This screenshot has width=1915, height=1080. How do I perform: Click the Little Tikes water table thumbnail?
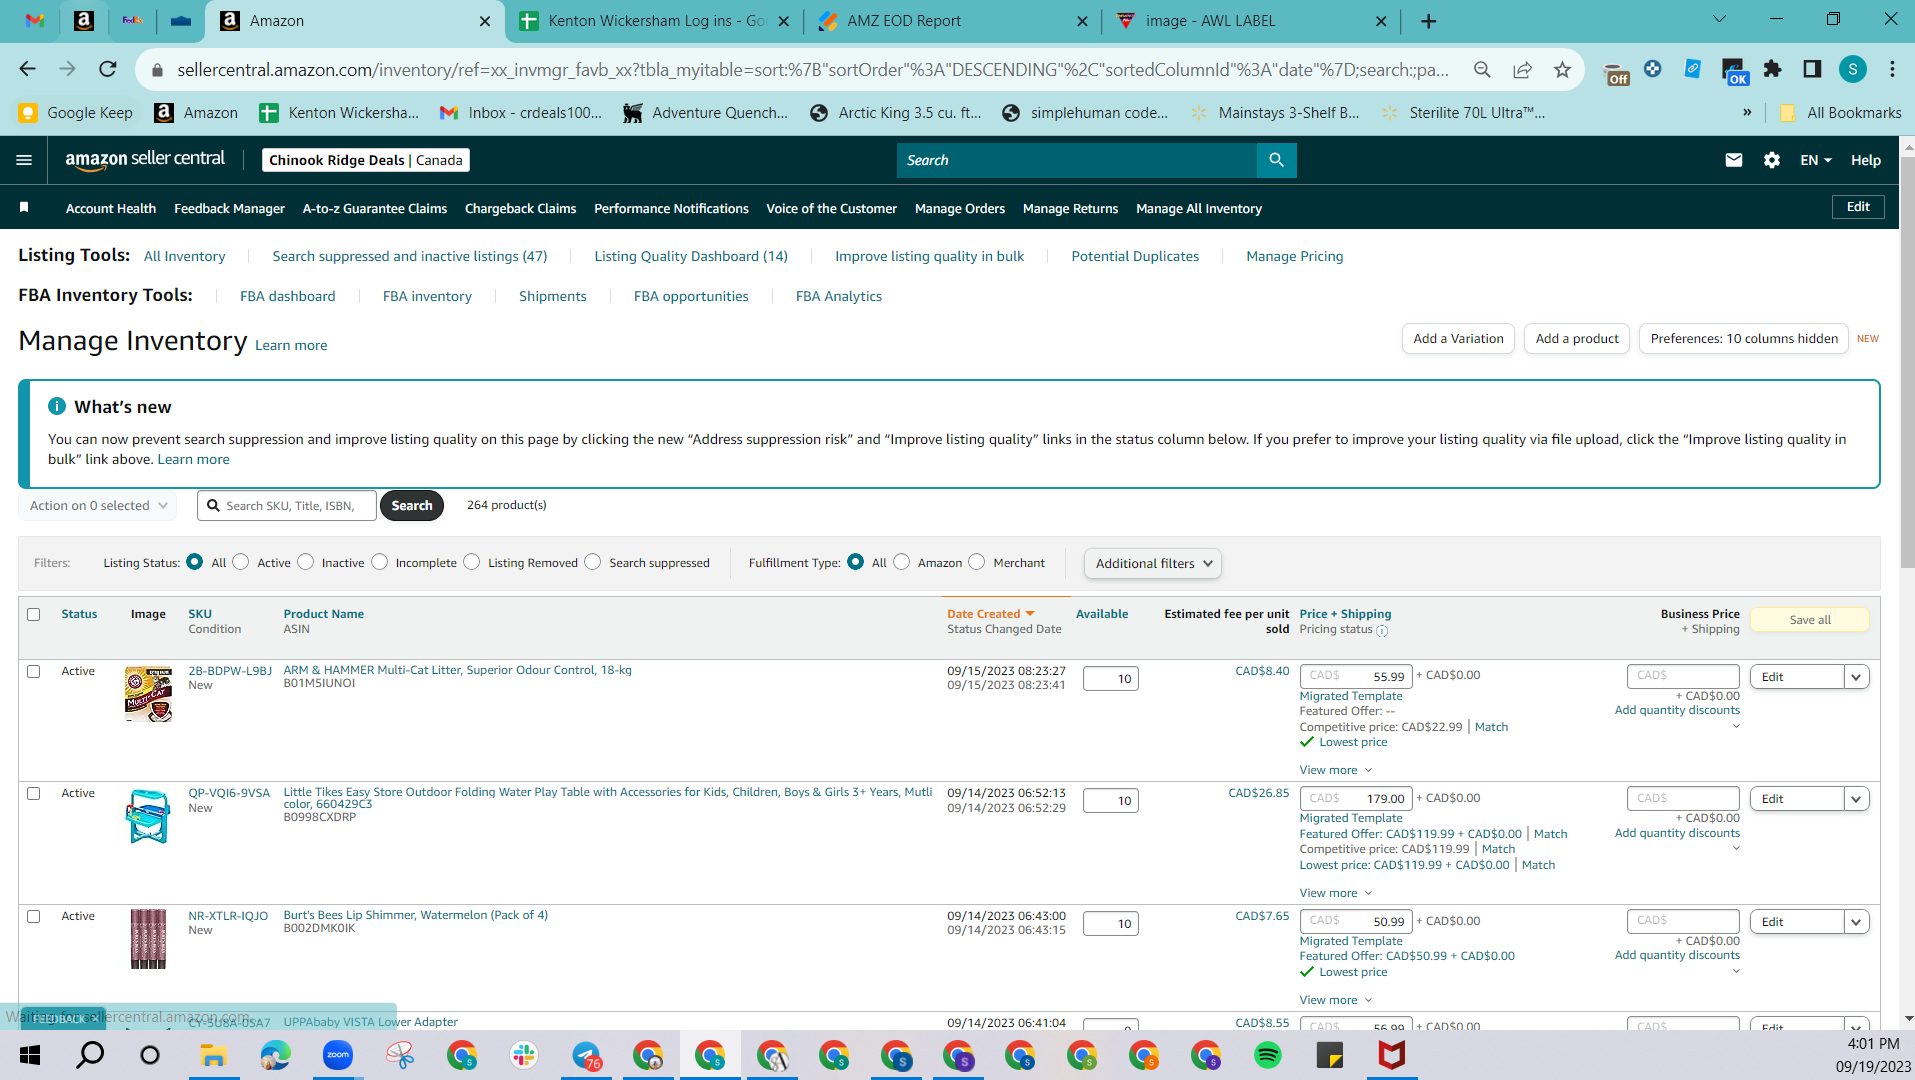(148, 816)
